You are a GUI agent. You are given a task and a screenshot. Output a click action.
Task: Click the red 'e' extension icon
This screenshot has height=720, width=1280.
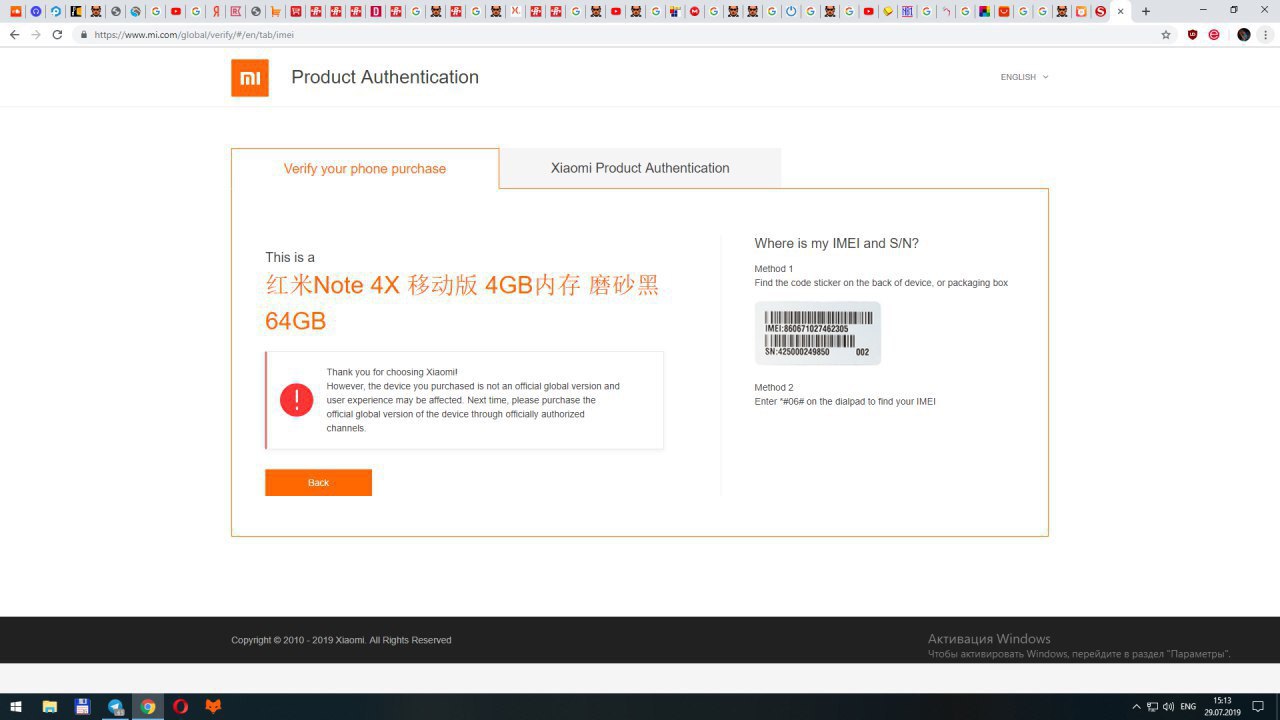point(1214,34)
